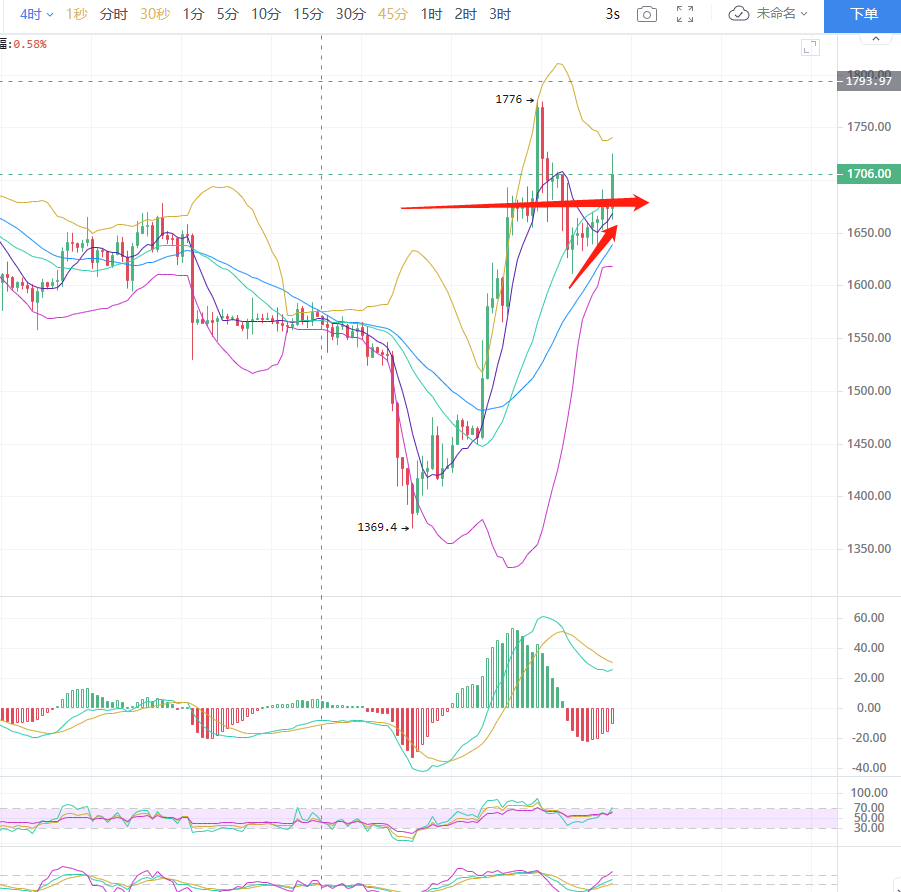
Task: Switch to the 1时 interval
Action: tap(431, 14)
